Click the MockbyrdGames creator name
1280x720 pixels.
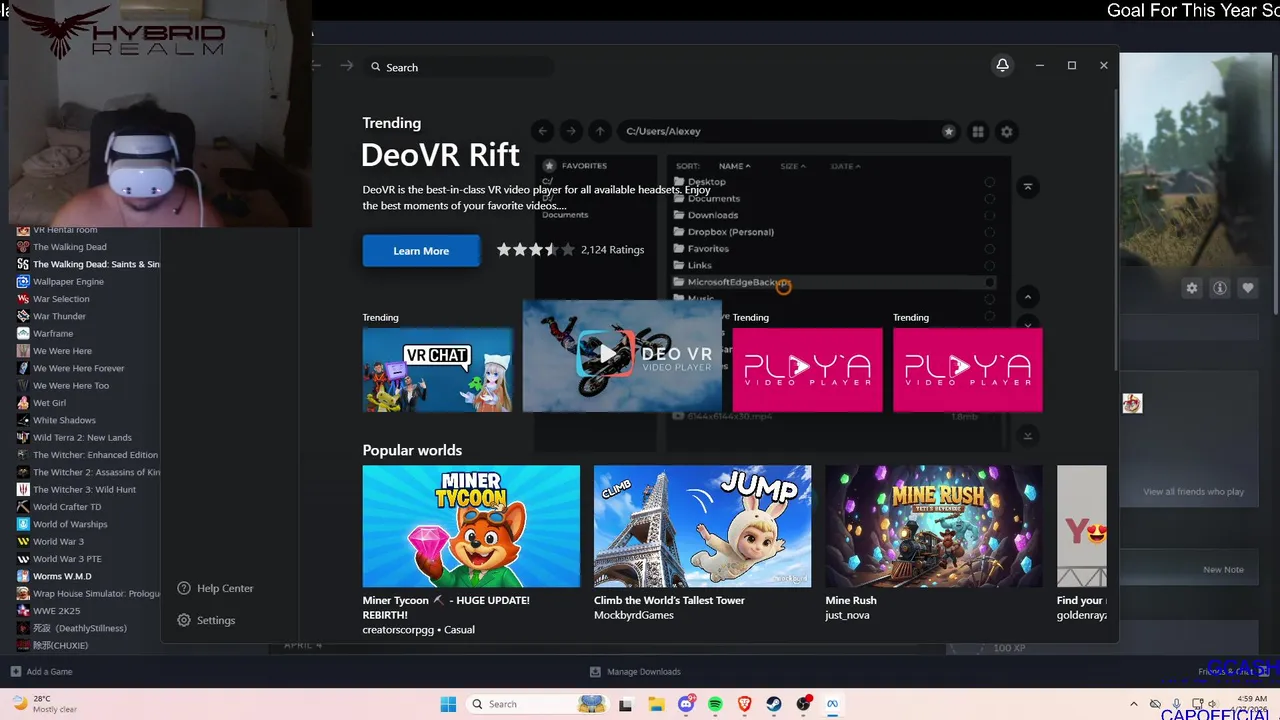pos(634,615)
